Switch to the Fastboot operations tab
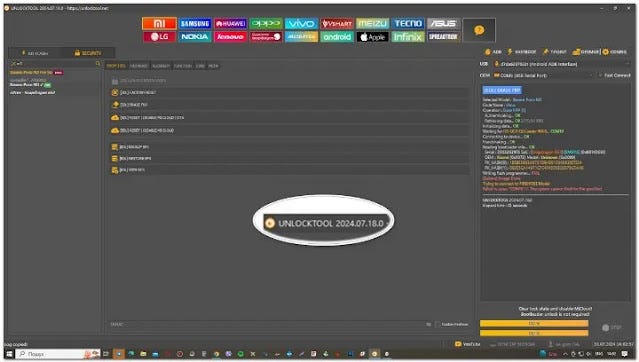This screenshot has height=362, width=639. [x=139, y=66]
